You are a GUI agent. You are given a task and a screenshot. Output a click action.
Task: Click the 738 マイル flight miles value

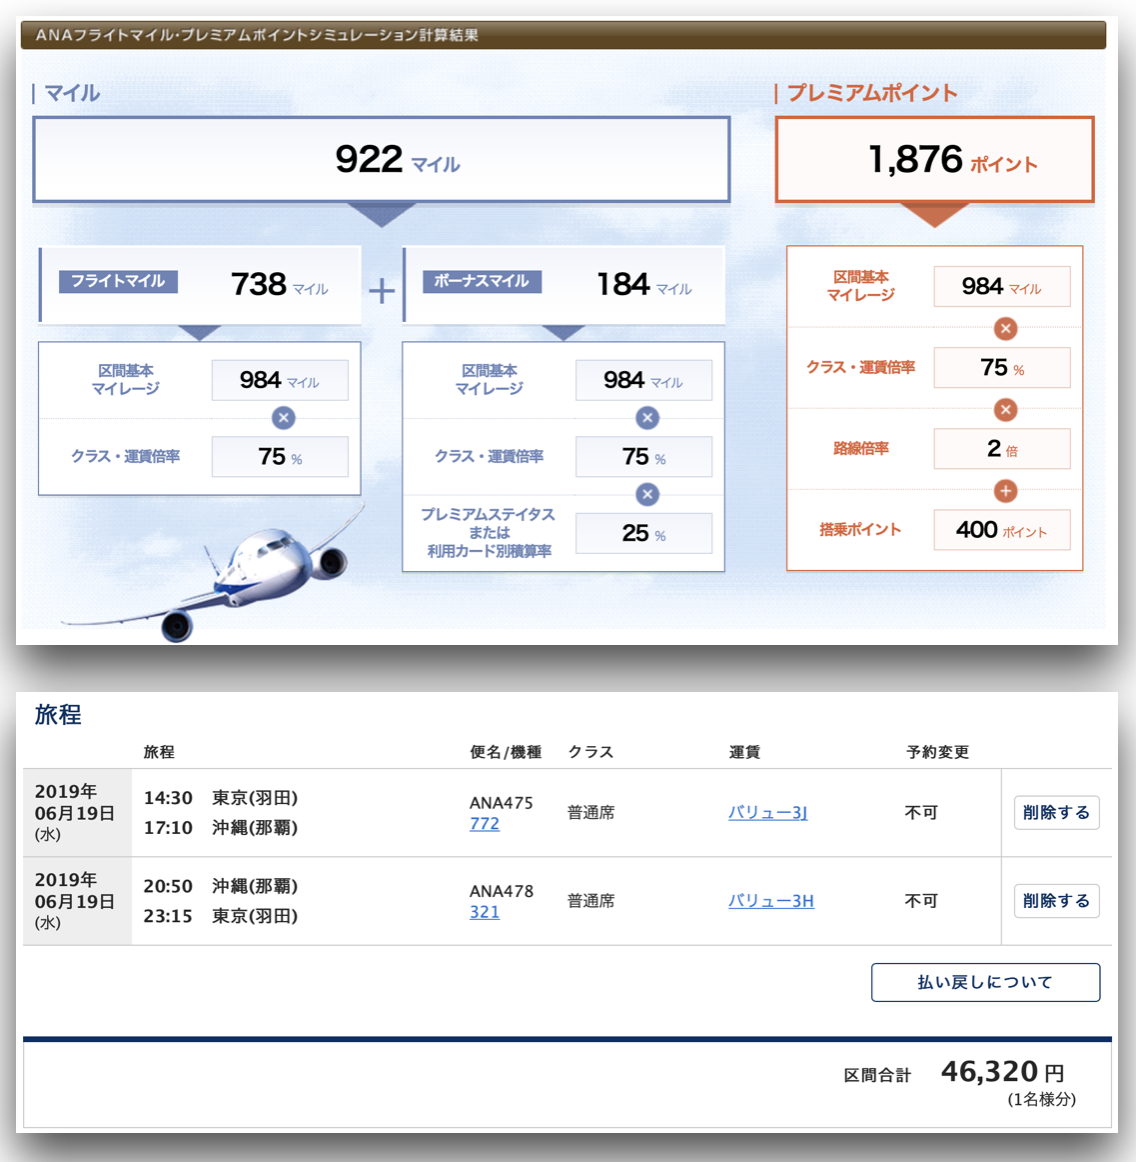coord(279,285)
